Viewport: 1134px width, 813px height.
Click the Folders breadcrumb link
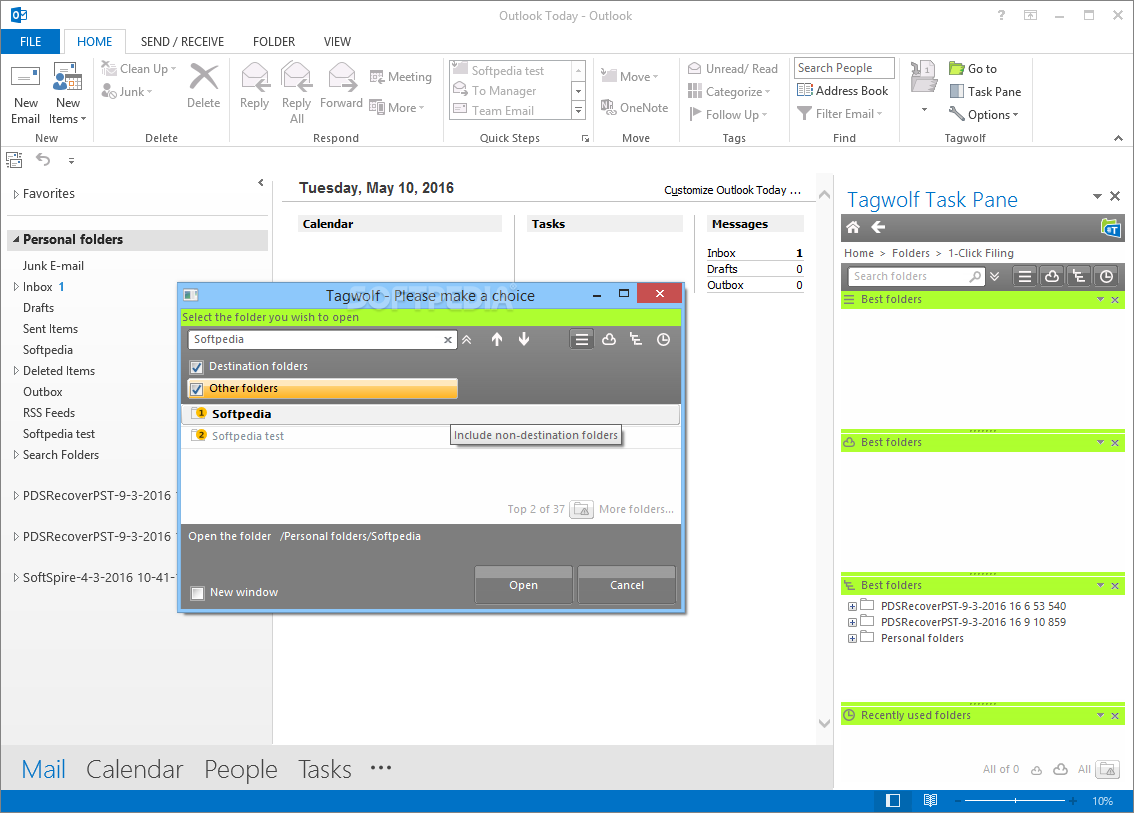tap(911, 253)
